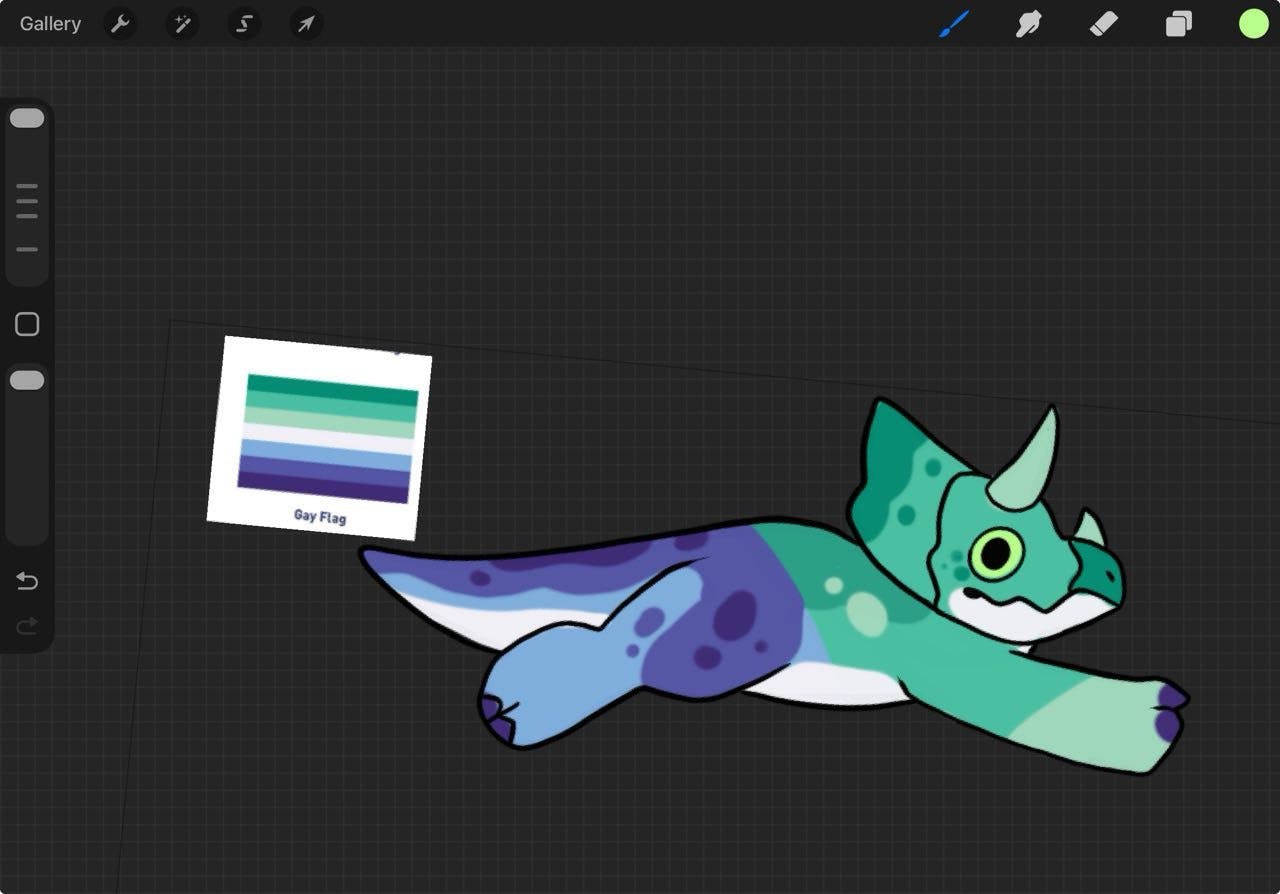Image resolution: width=1280 pixels, height=894 pixels.
Task: Open the Actions wrench menu
Action: pyautogui.click(x=120, y=24)
